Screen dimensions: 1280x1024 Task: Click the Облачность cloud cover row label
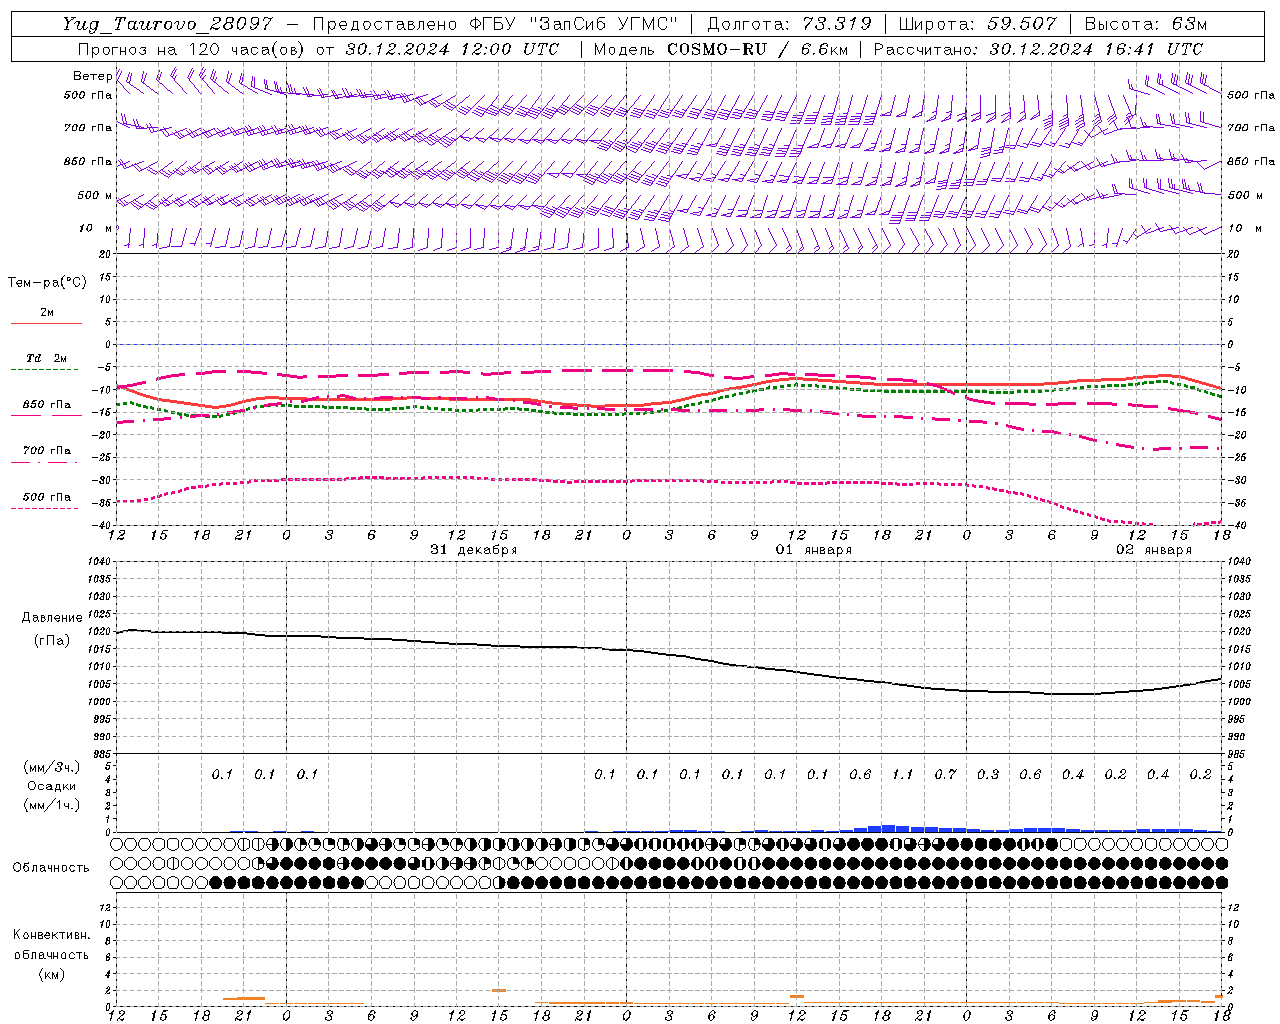[x=51, y=868]
